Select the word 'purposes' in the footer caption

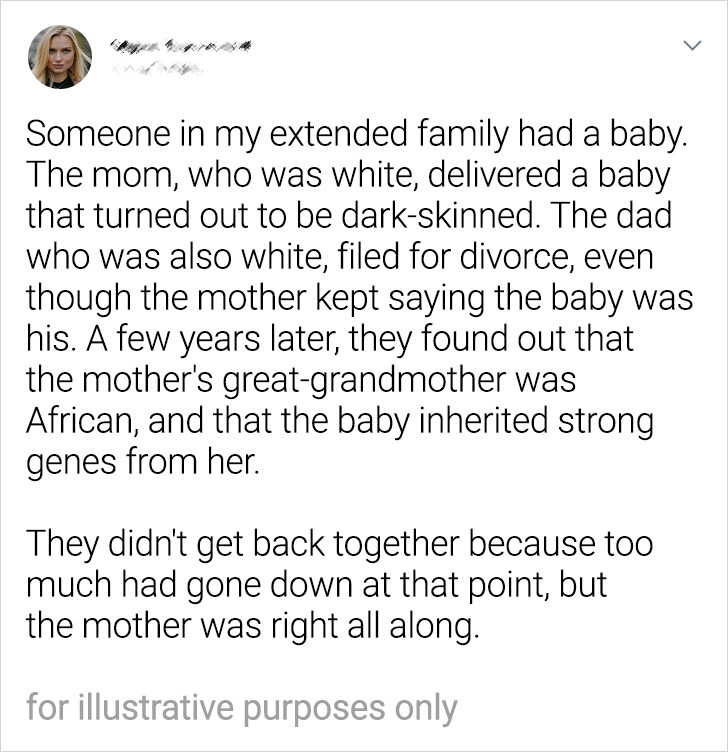(314, 709)
